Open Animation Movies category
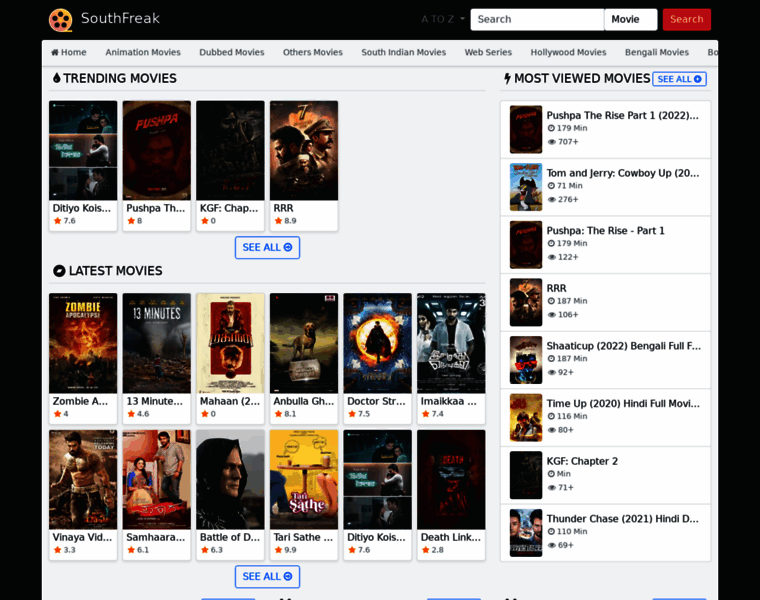The width and height of the screenshot is (760, 600). point(143,52)
